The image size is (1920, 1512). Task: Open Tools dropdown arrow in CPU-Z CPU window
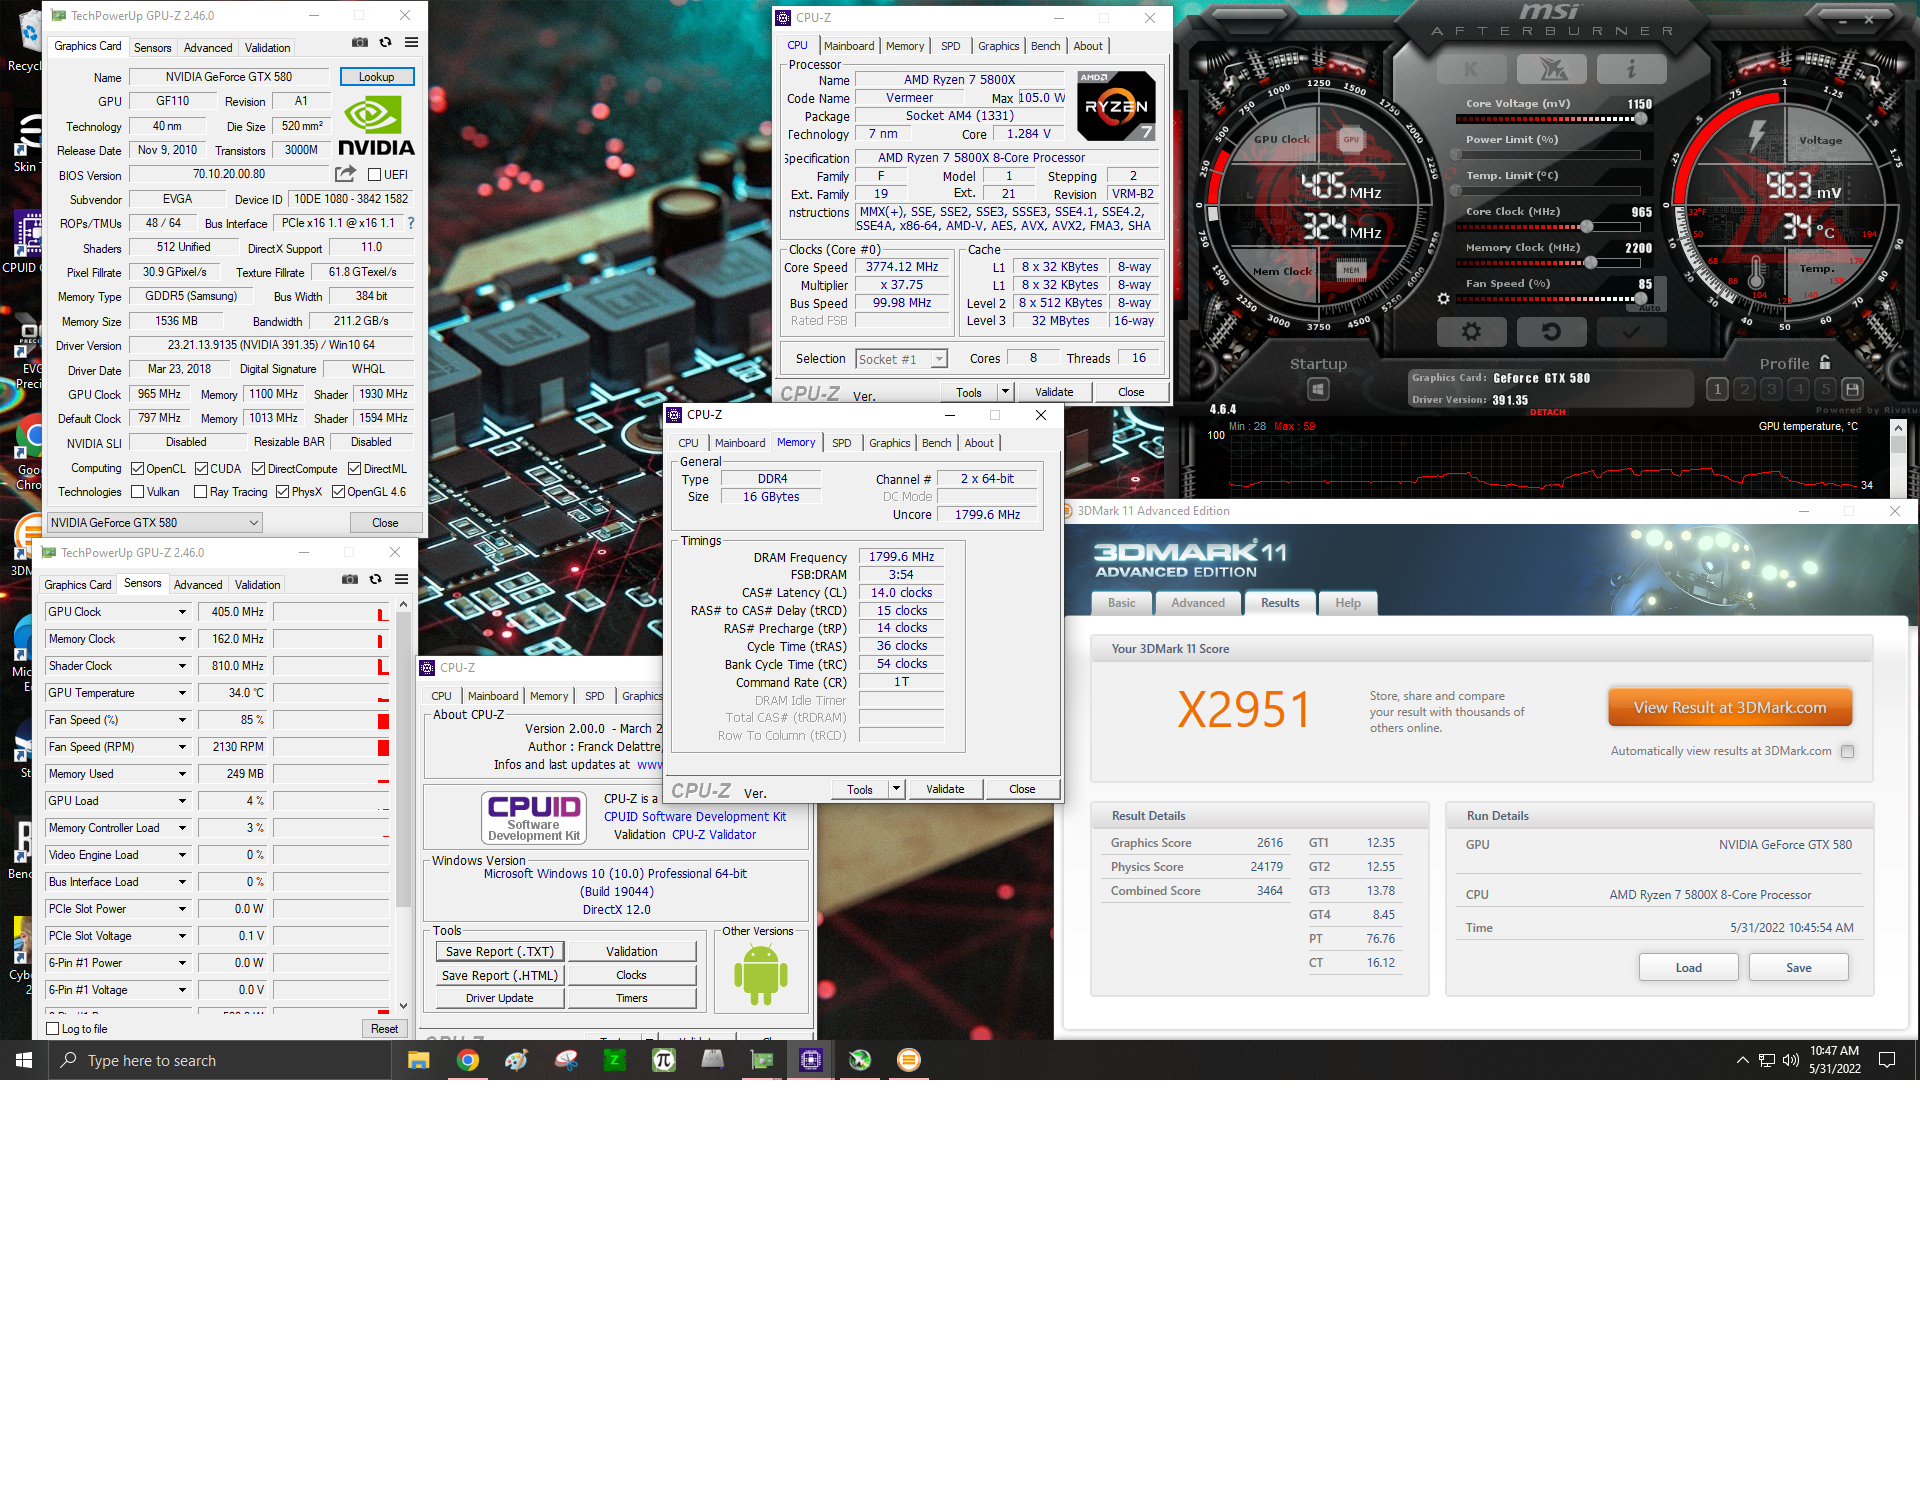pos(1005,392)
